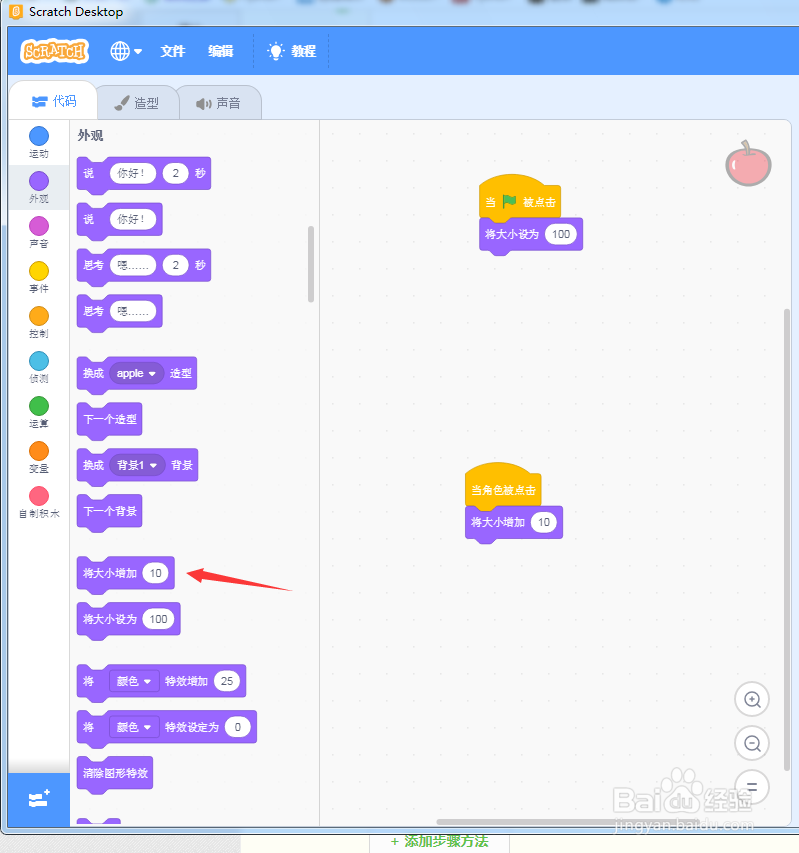This screenshot has height=853, width=799.
Task: Click the 添加步骤方法 link below window
Action: [439, 842]
